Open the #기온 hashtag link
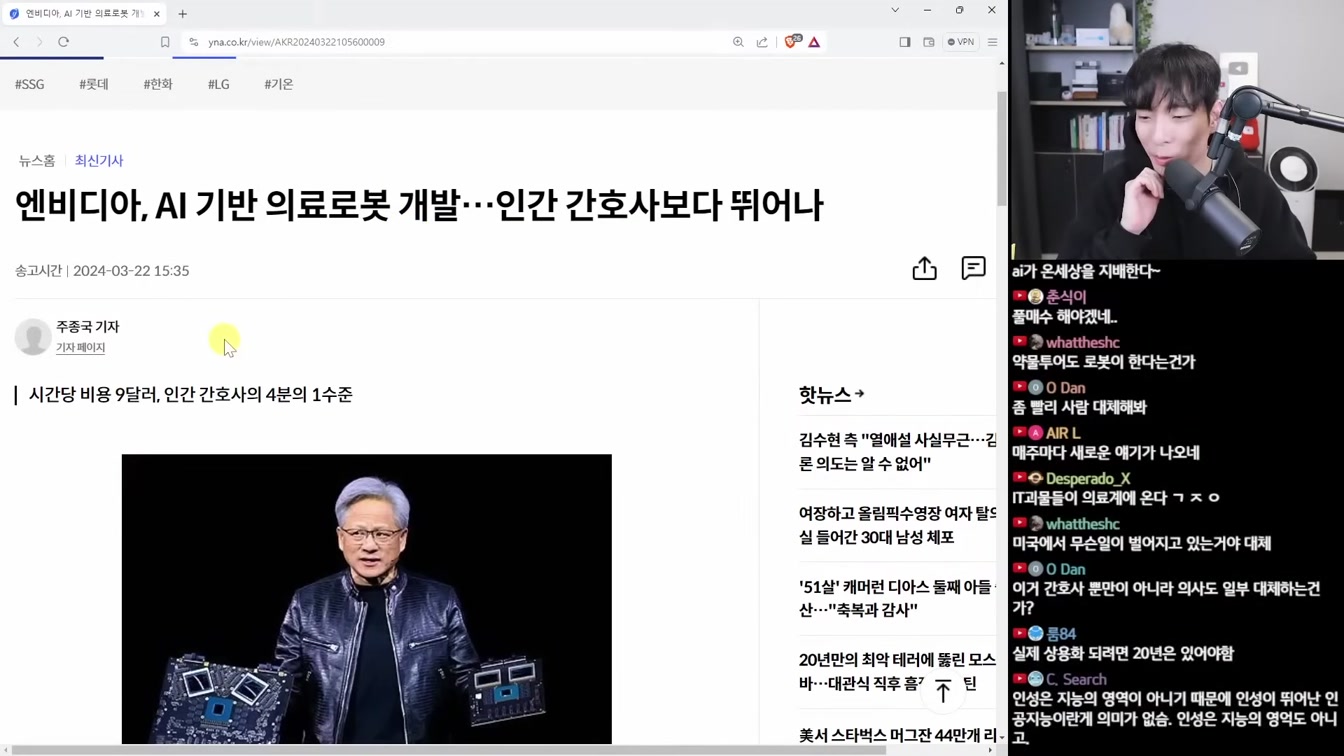 click(279, 84)
